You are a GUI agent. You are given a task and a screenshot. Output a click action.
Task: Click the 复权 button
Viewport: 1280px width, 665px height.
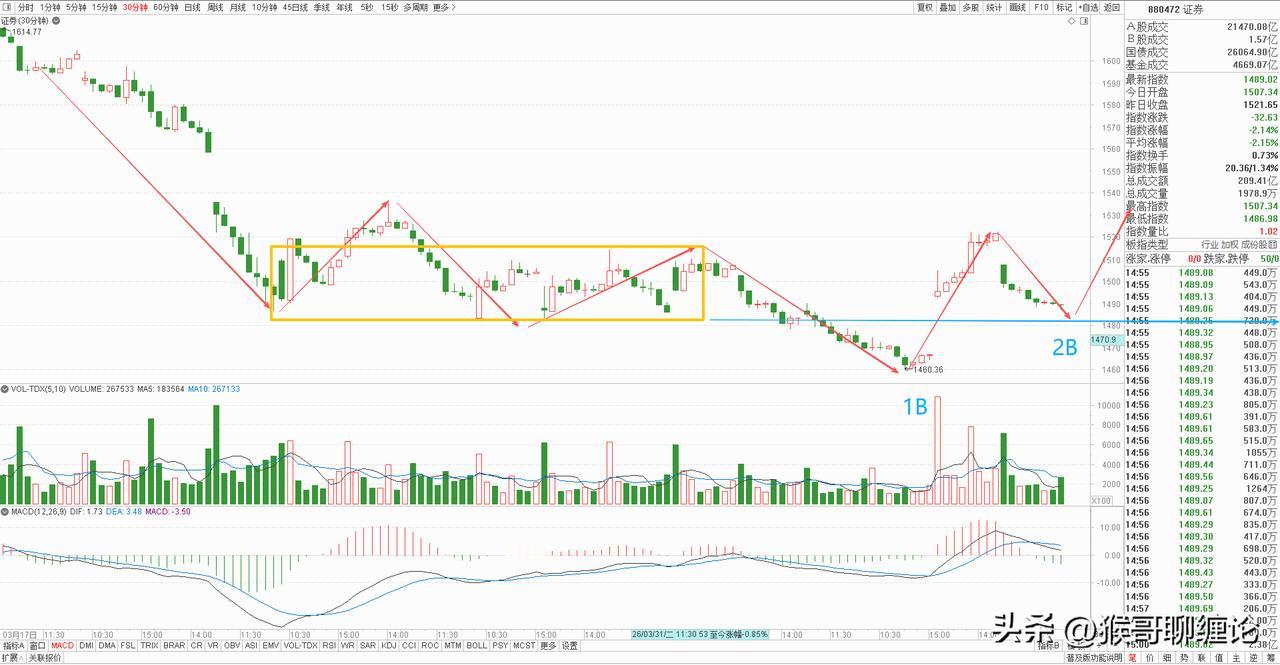[925, 7]
